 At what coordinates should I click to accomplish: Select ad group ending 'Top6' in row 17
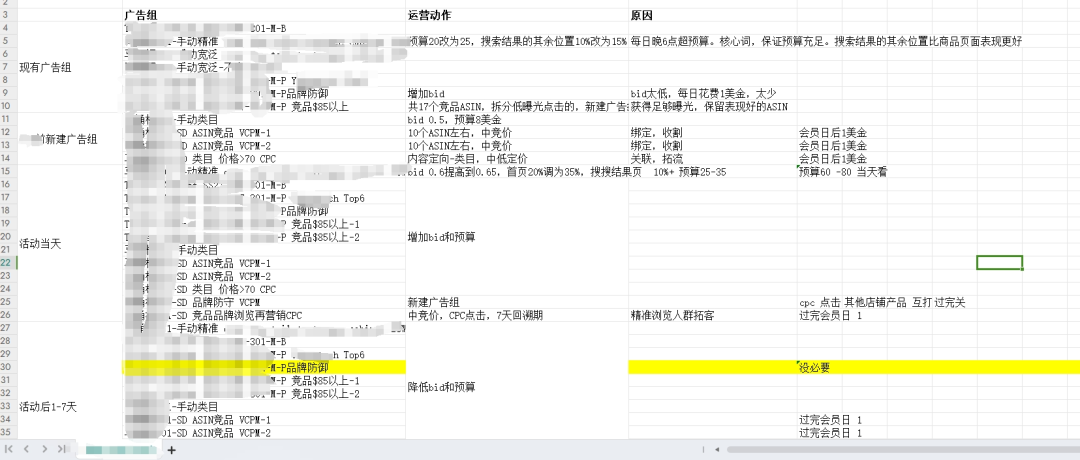264,198
